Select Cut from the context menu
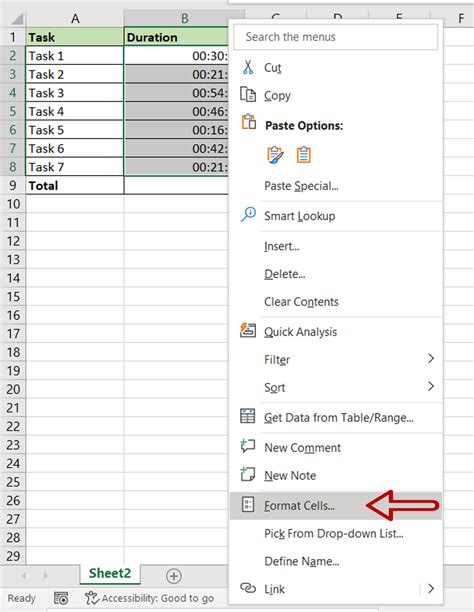 [336, 68]
